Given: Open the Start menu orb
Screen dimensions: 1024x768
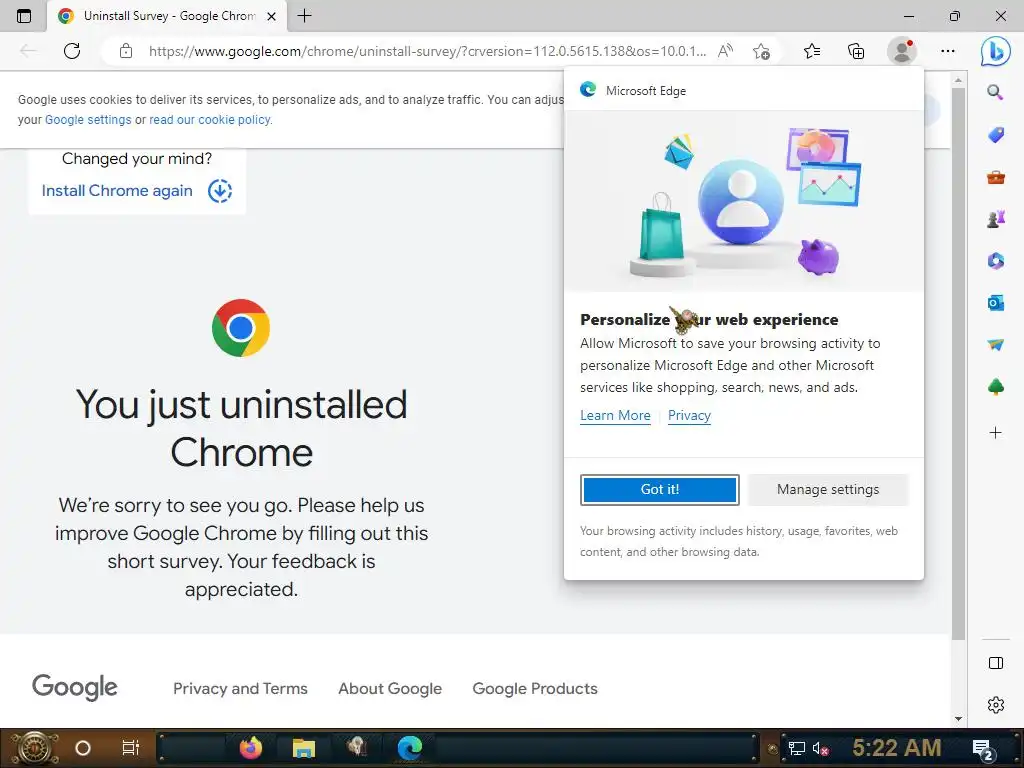Looking at the screenshot, I should click(33, 748).
